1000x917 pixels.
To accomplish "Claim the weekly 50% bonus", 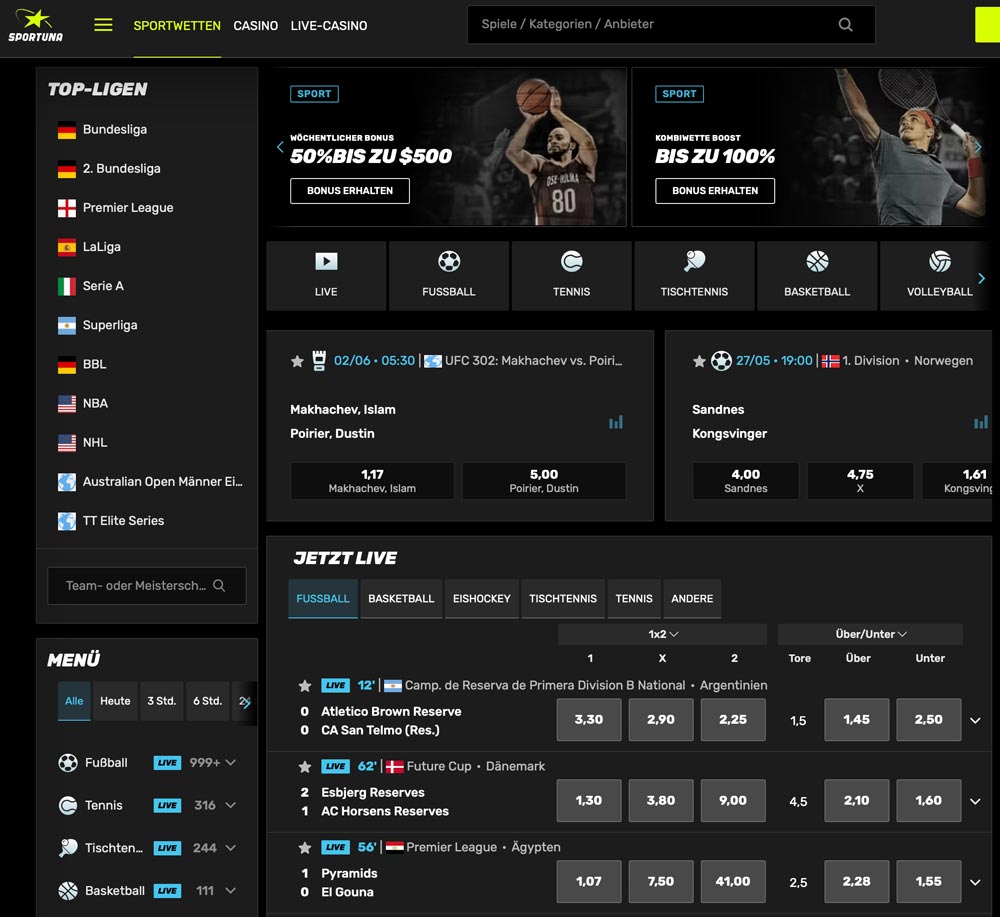I will click(349, 191).
